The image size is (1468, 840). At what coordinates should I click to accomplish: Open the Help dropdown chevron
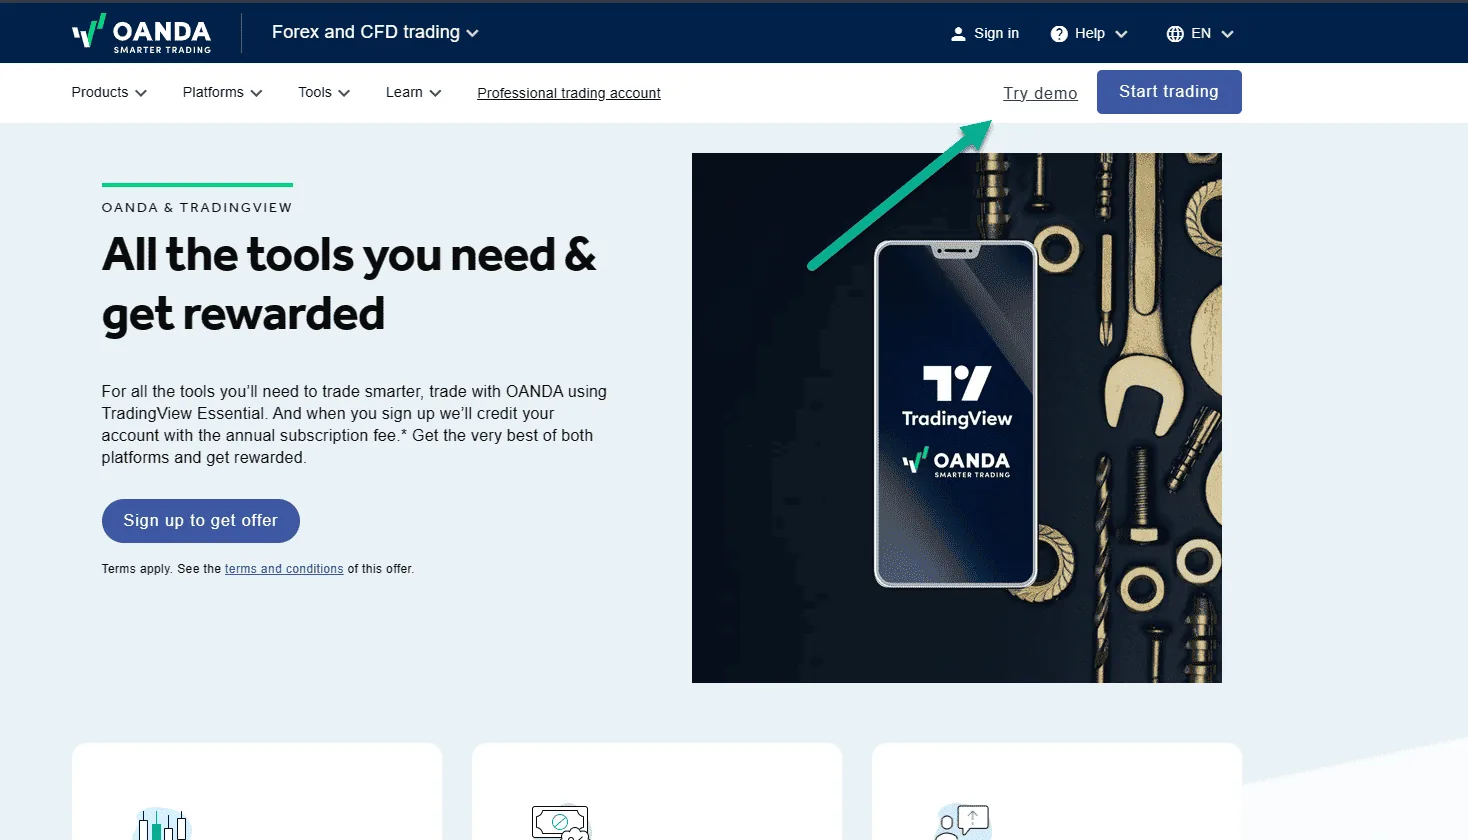tap(1121, 34)
